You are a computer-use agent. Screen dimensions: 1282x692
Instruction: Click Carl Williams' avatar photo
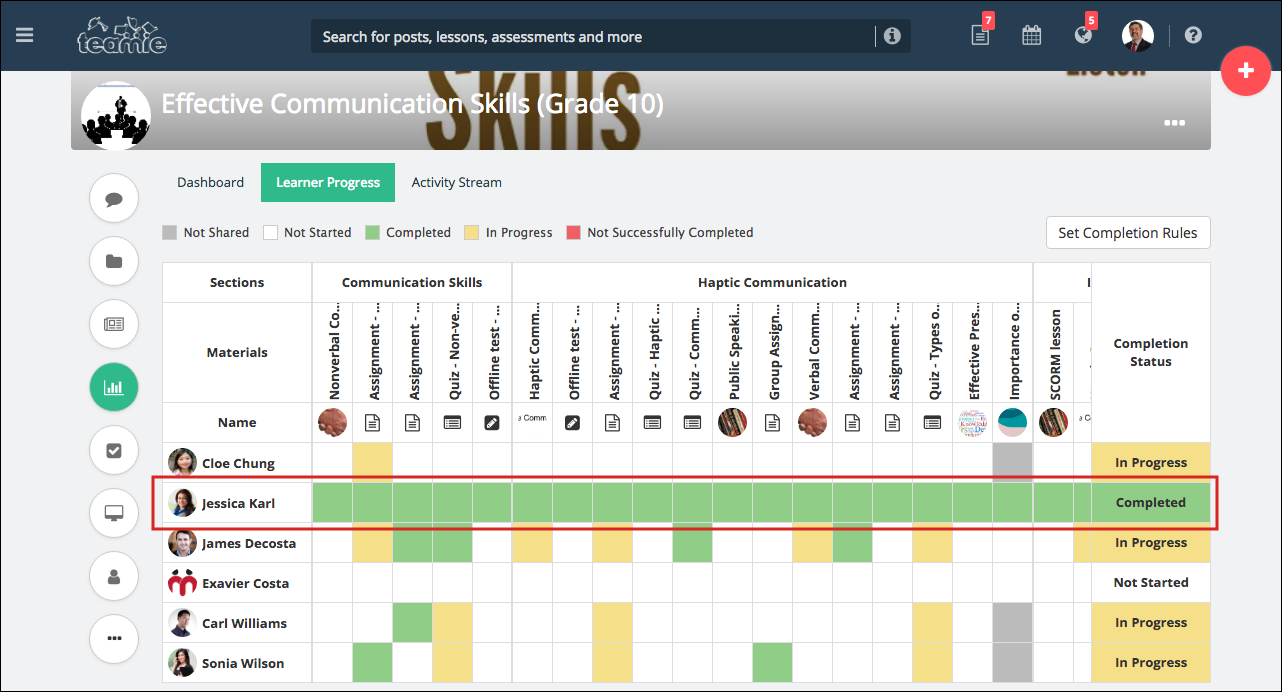tap(182, 622)
